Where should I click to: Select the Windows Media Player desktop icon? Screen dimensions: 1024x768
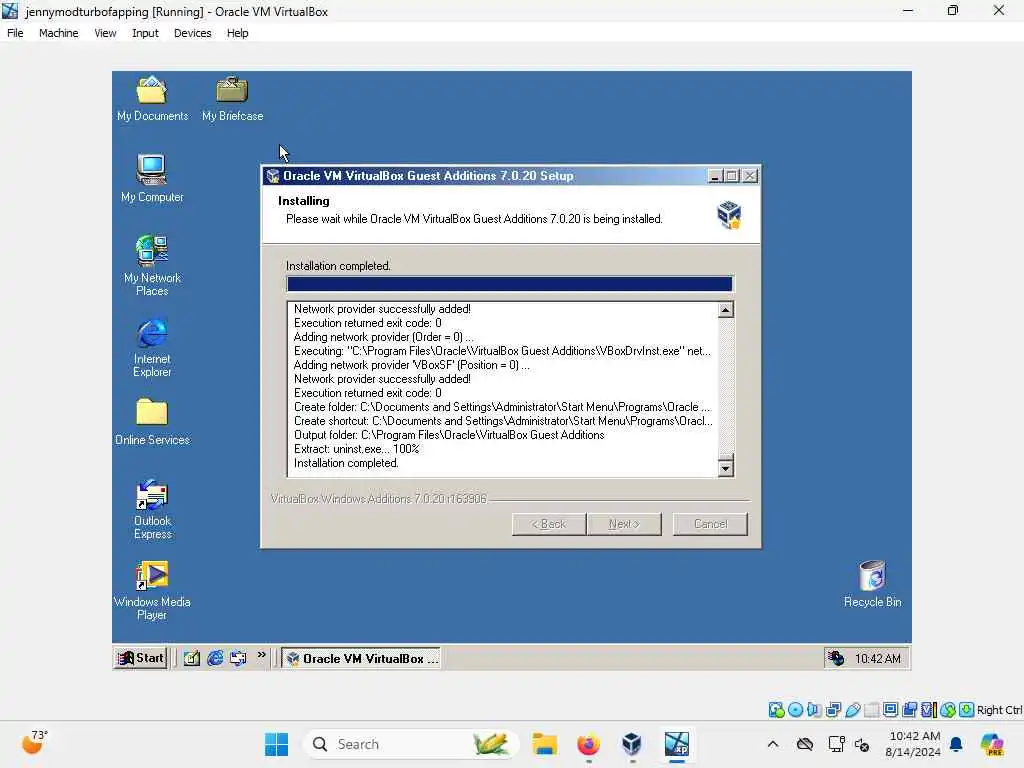pos(152,590)
